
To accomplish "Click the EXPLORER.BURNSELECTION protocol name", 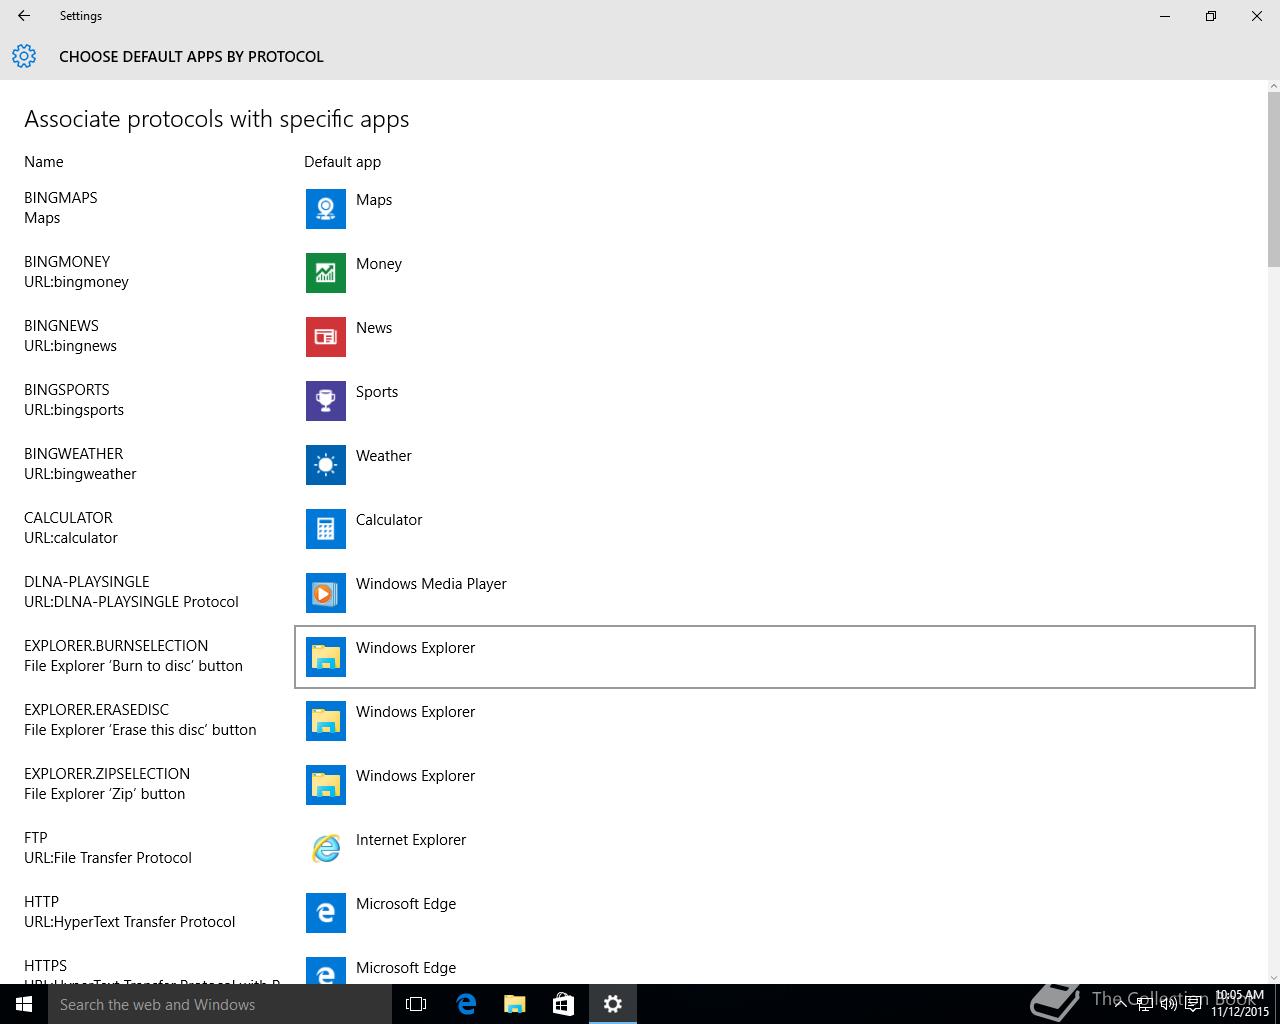I will pyautogui.click(x=116, y=646).
